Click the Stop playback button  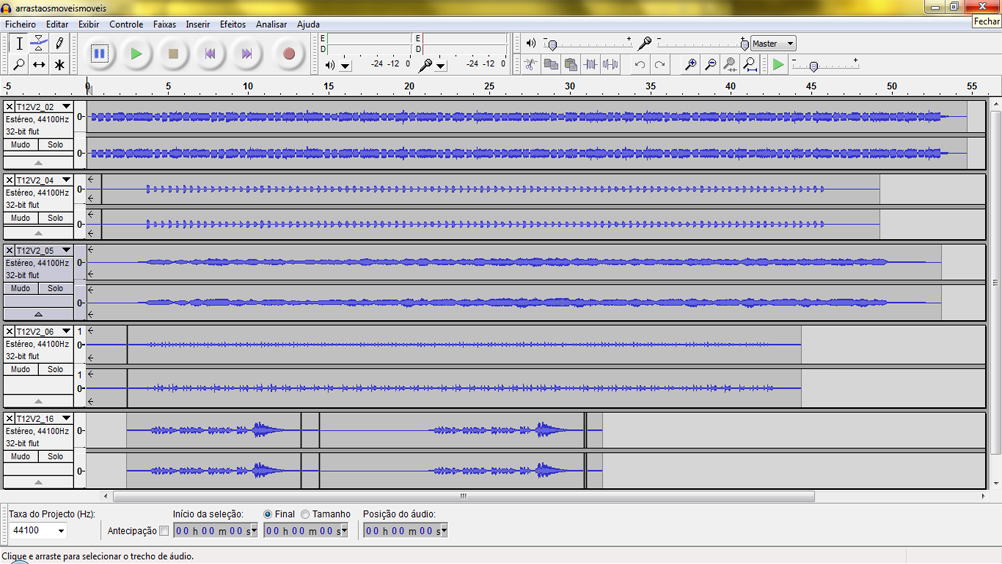click(x=173, y=54)
